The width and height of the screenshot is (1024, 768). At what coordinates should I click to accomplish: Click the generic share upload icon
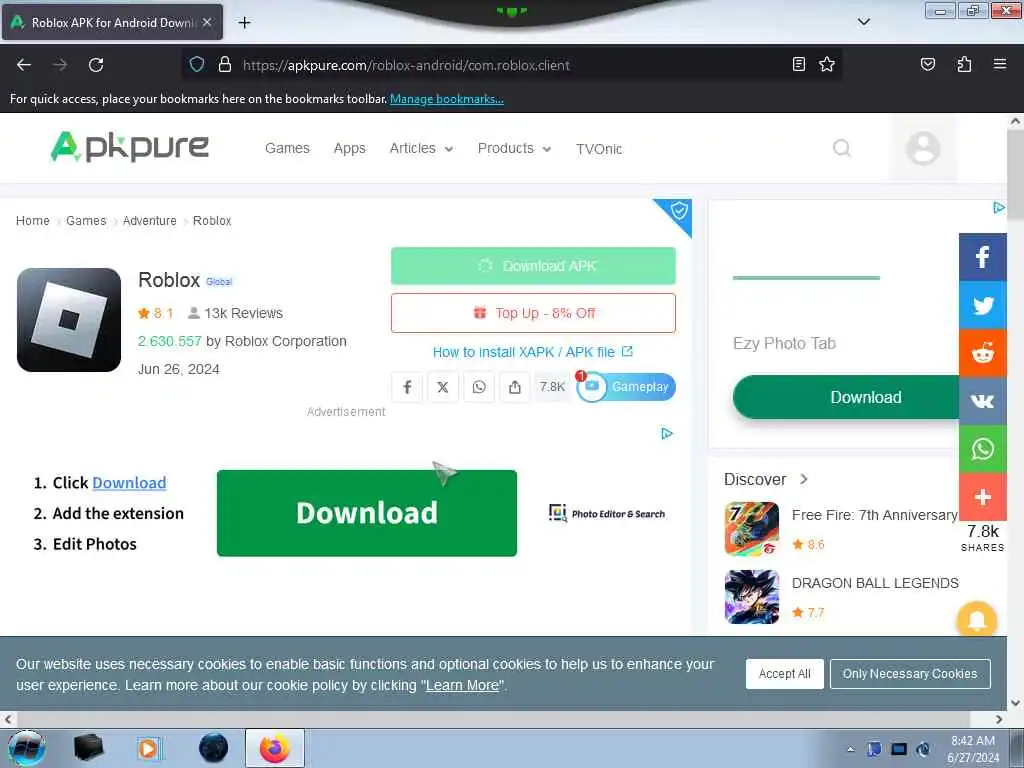pos(515,387)
